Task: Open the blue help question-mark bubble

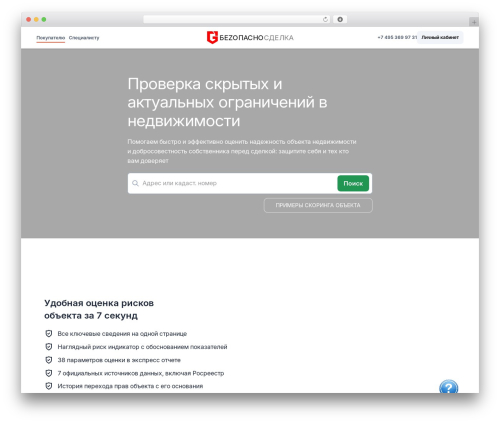Action: (x=448, y=387)
